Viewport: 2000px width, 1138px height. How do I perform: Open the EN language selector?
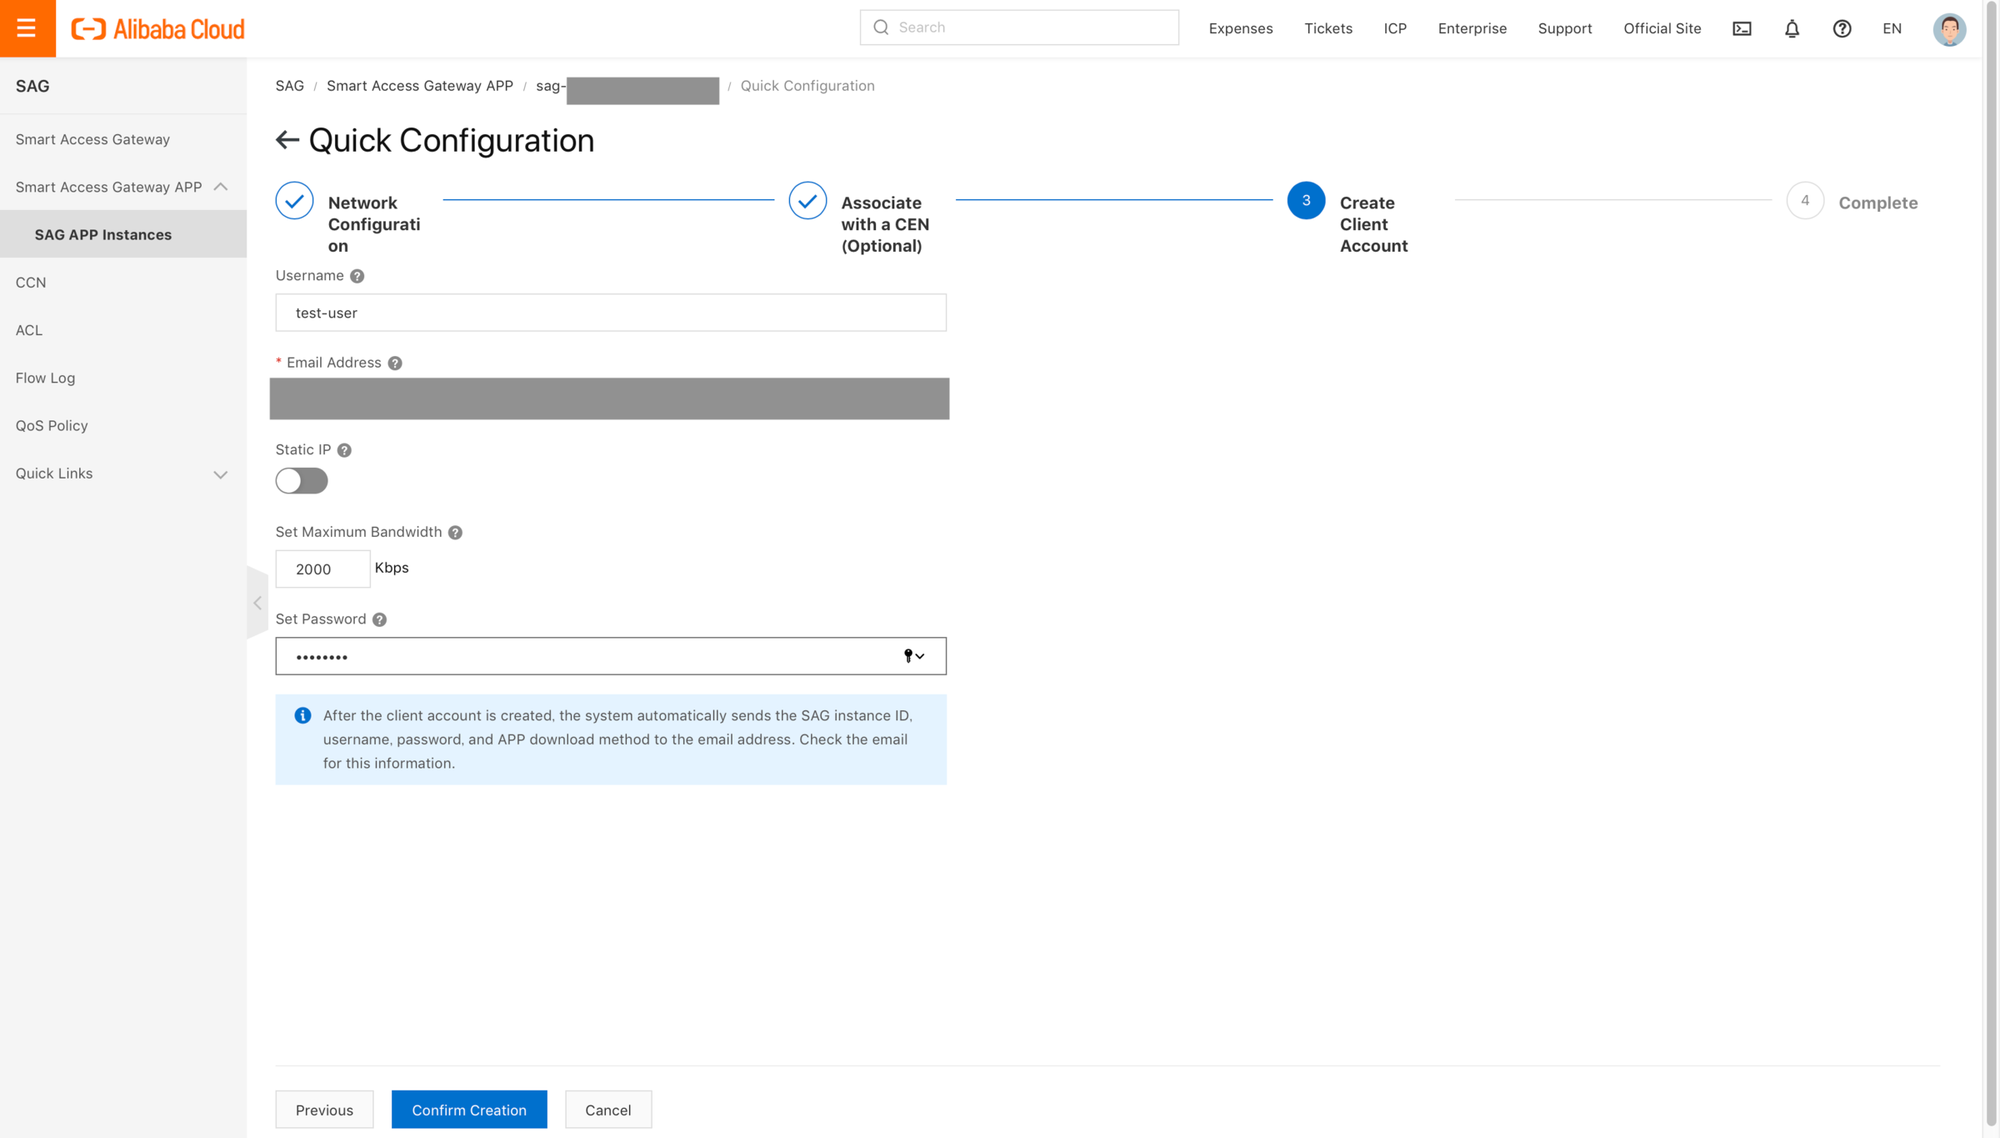coord(1891,28)
